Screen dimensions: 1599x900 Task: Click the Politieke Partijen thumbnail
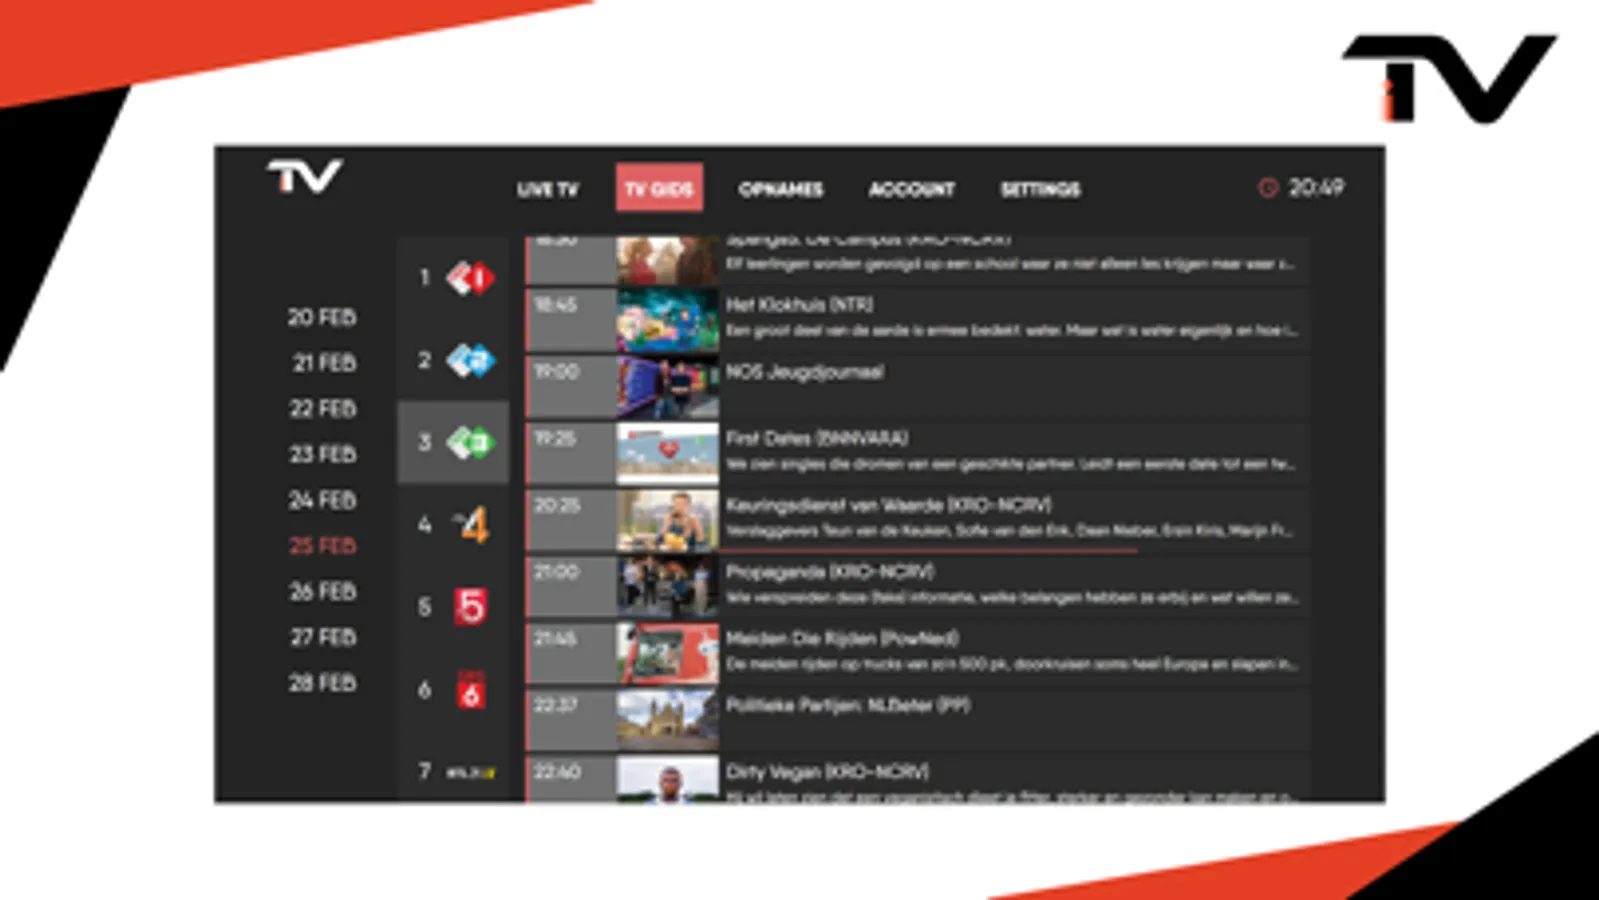pos(667,720)
